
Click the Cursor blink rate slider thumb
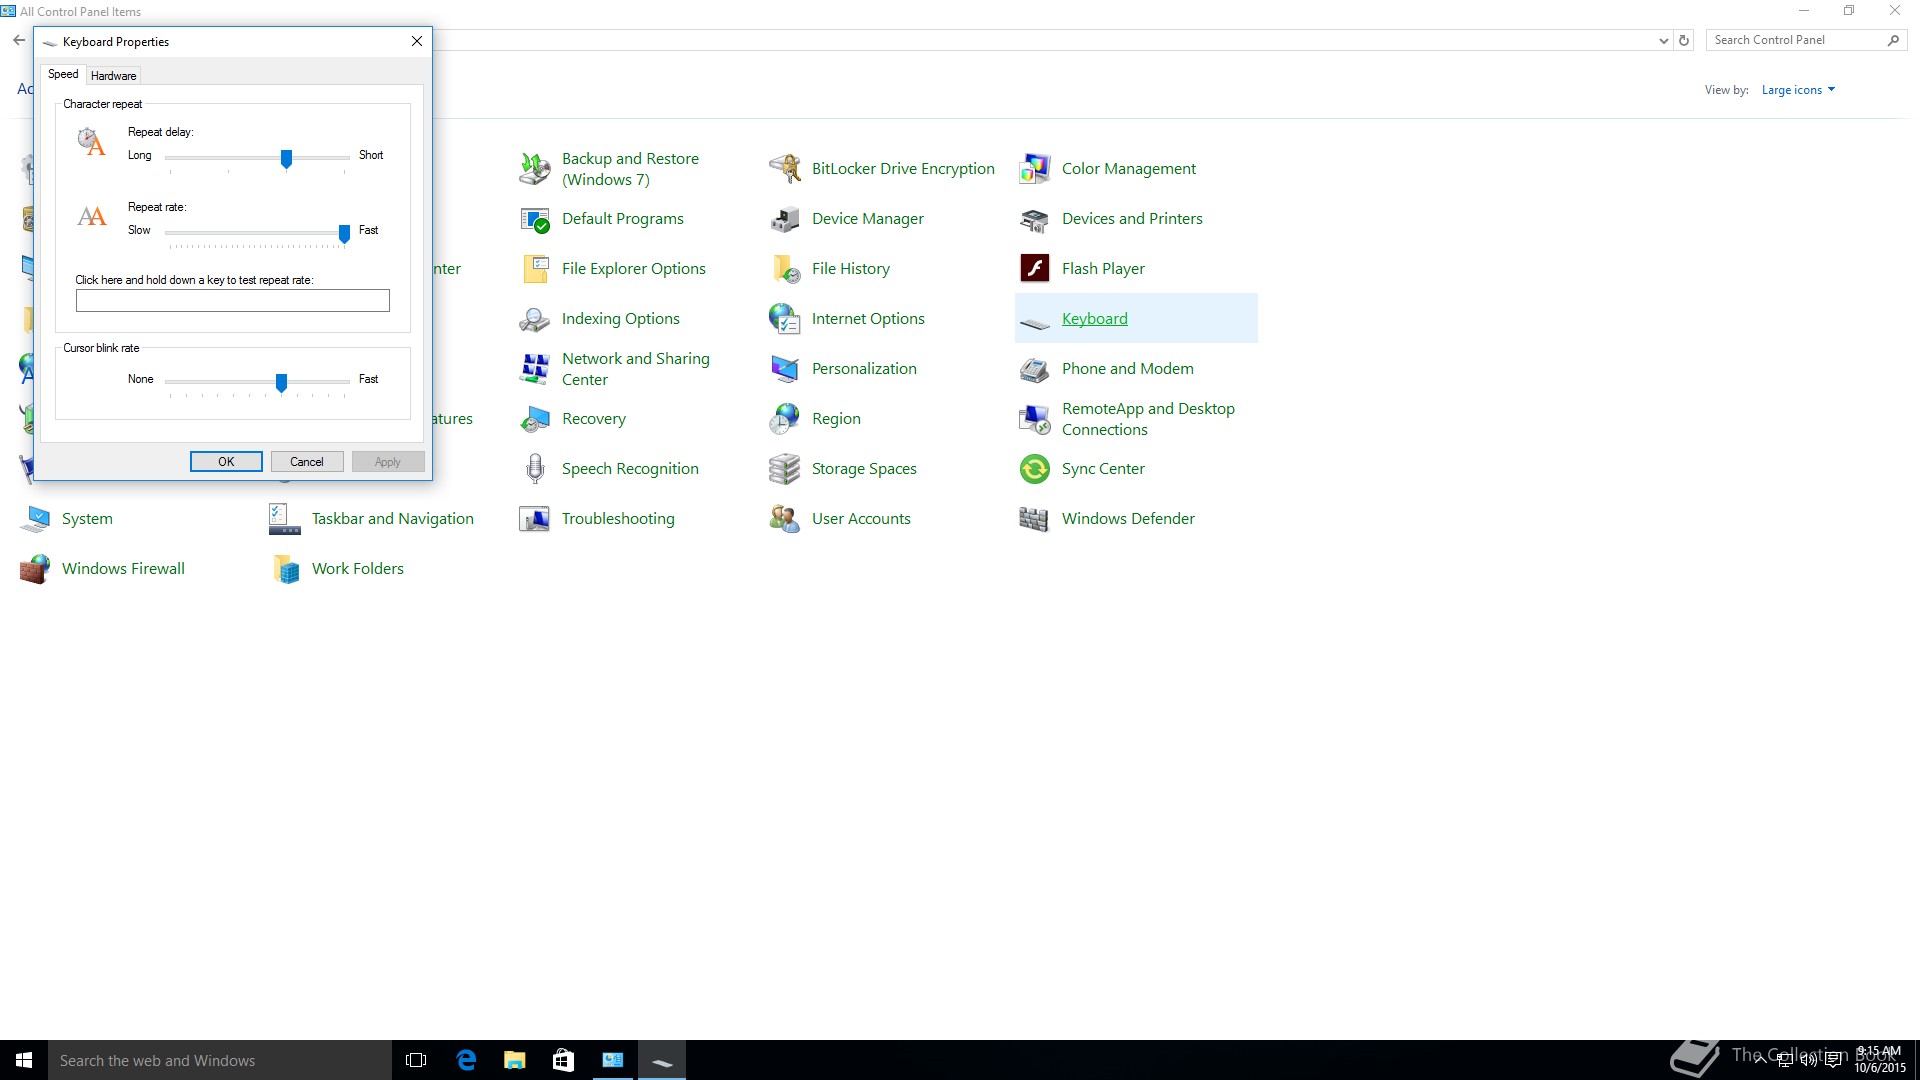tap(281, 383)
